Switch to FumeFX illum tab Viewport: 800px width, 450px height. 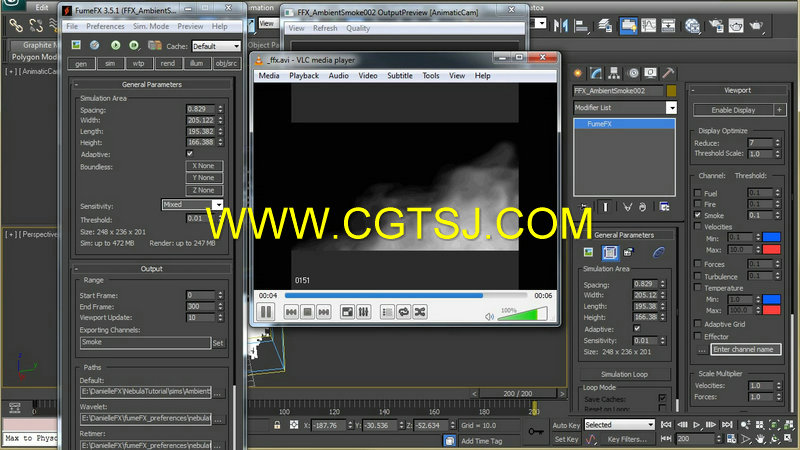196,64
